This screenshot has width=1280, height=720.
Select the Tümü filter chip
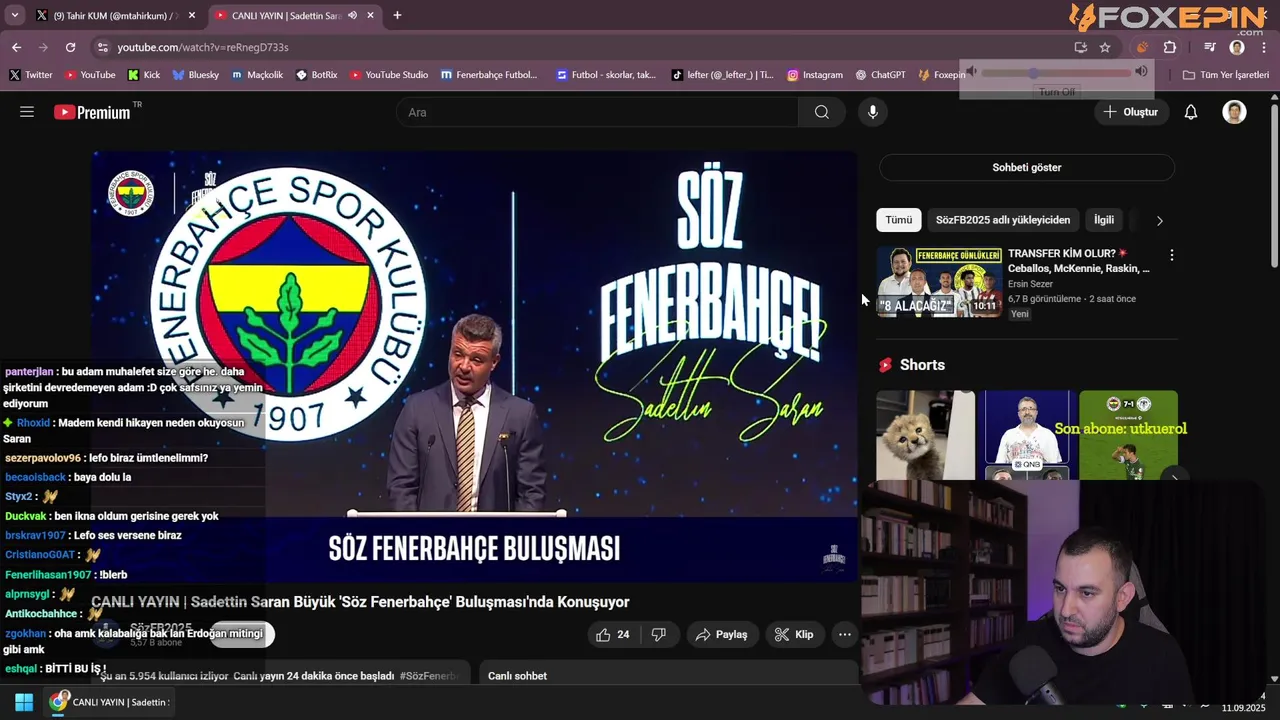[x=898, y=220]
